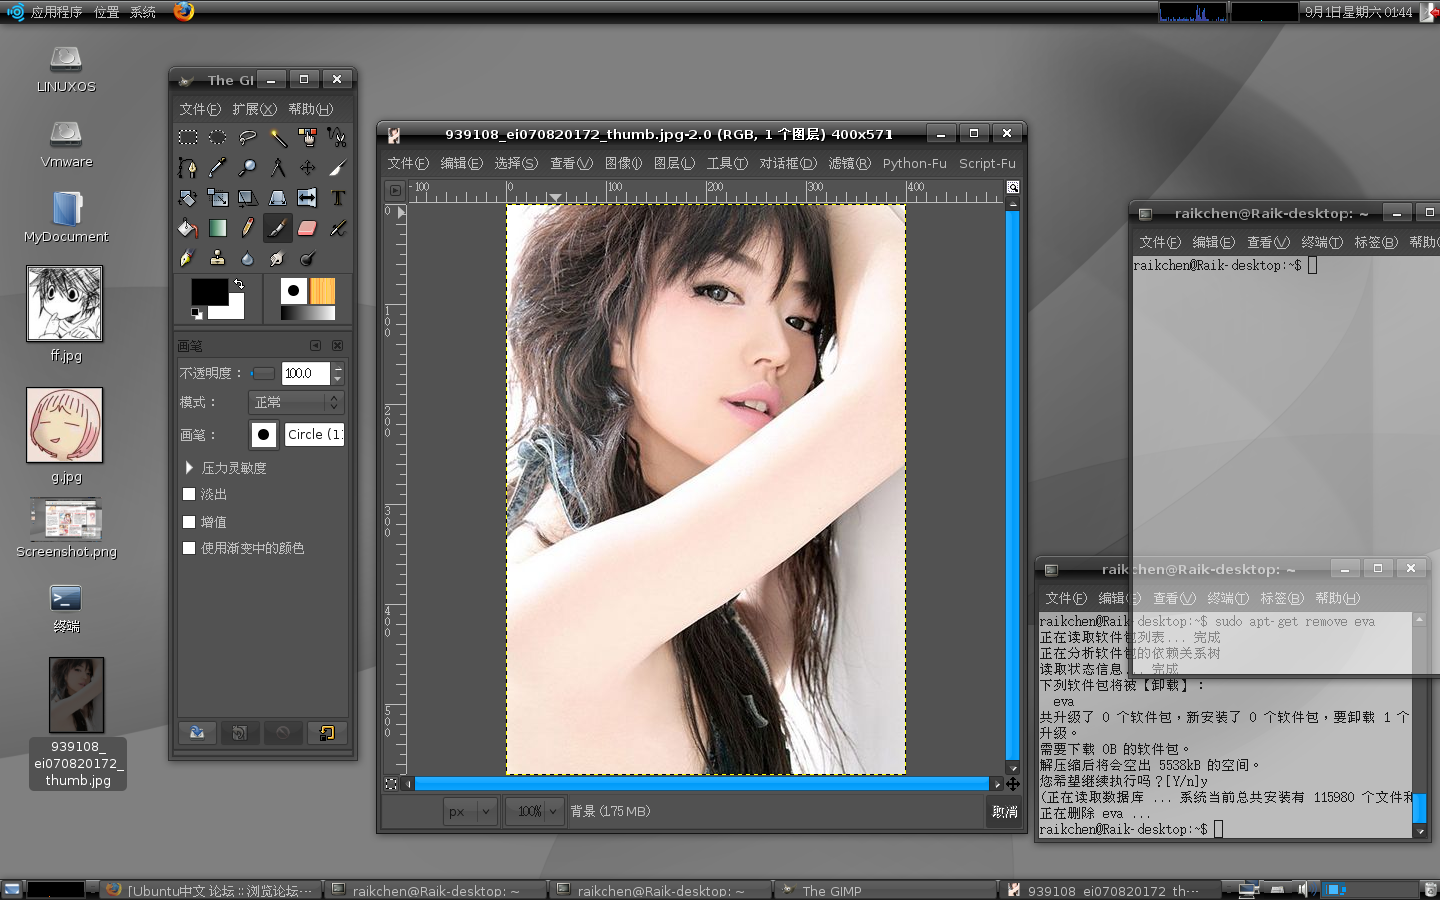Choose the Bucket Fill tool
Screen dimensions: 1440x900
pyautogui.click(x=188, y=228)
